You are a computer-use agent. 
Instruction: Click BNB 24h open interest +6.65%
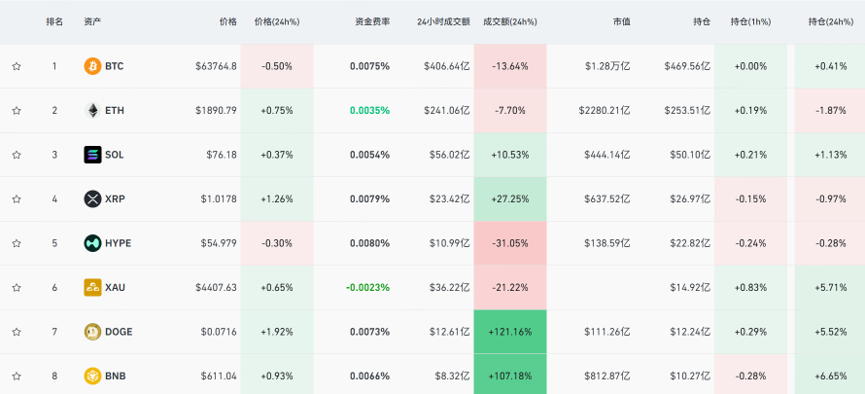(x=830, y=376)
